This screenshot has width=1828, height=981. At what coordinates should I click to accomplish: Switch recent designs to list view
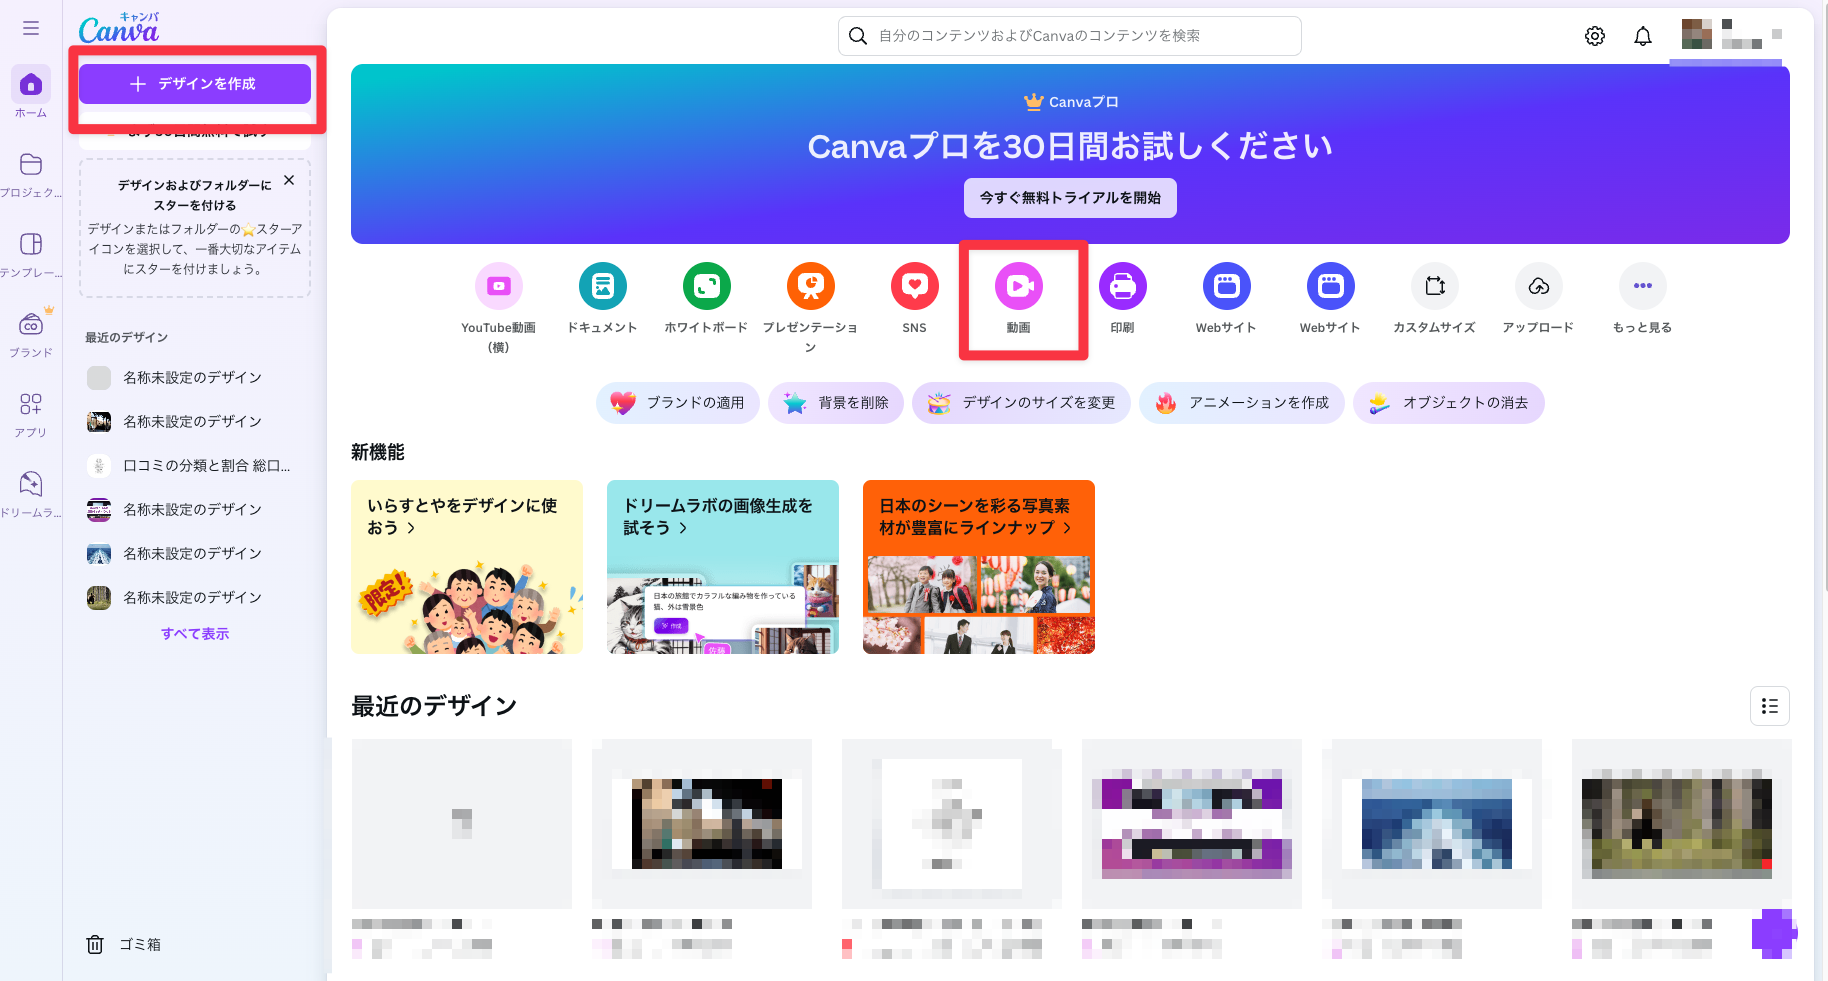1770,706
